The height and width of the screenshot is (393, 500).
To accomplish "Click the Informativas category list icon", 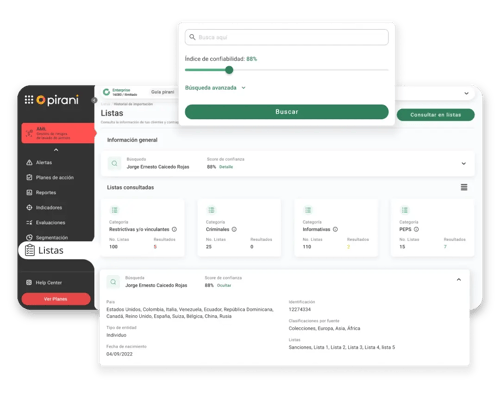I will (x=308, y=210).
